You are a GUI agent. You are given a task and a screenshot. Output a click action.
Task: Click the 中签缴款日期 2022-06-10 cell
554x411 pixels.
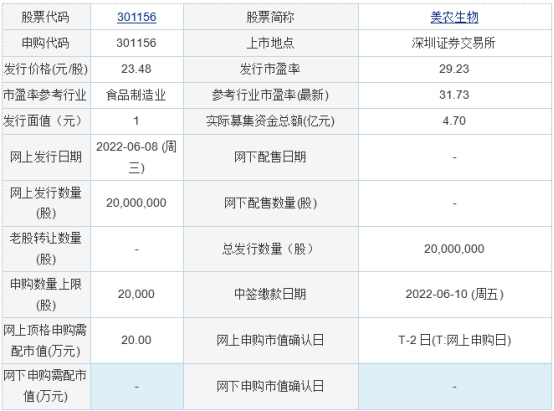(454, 294)
